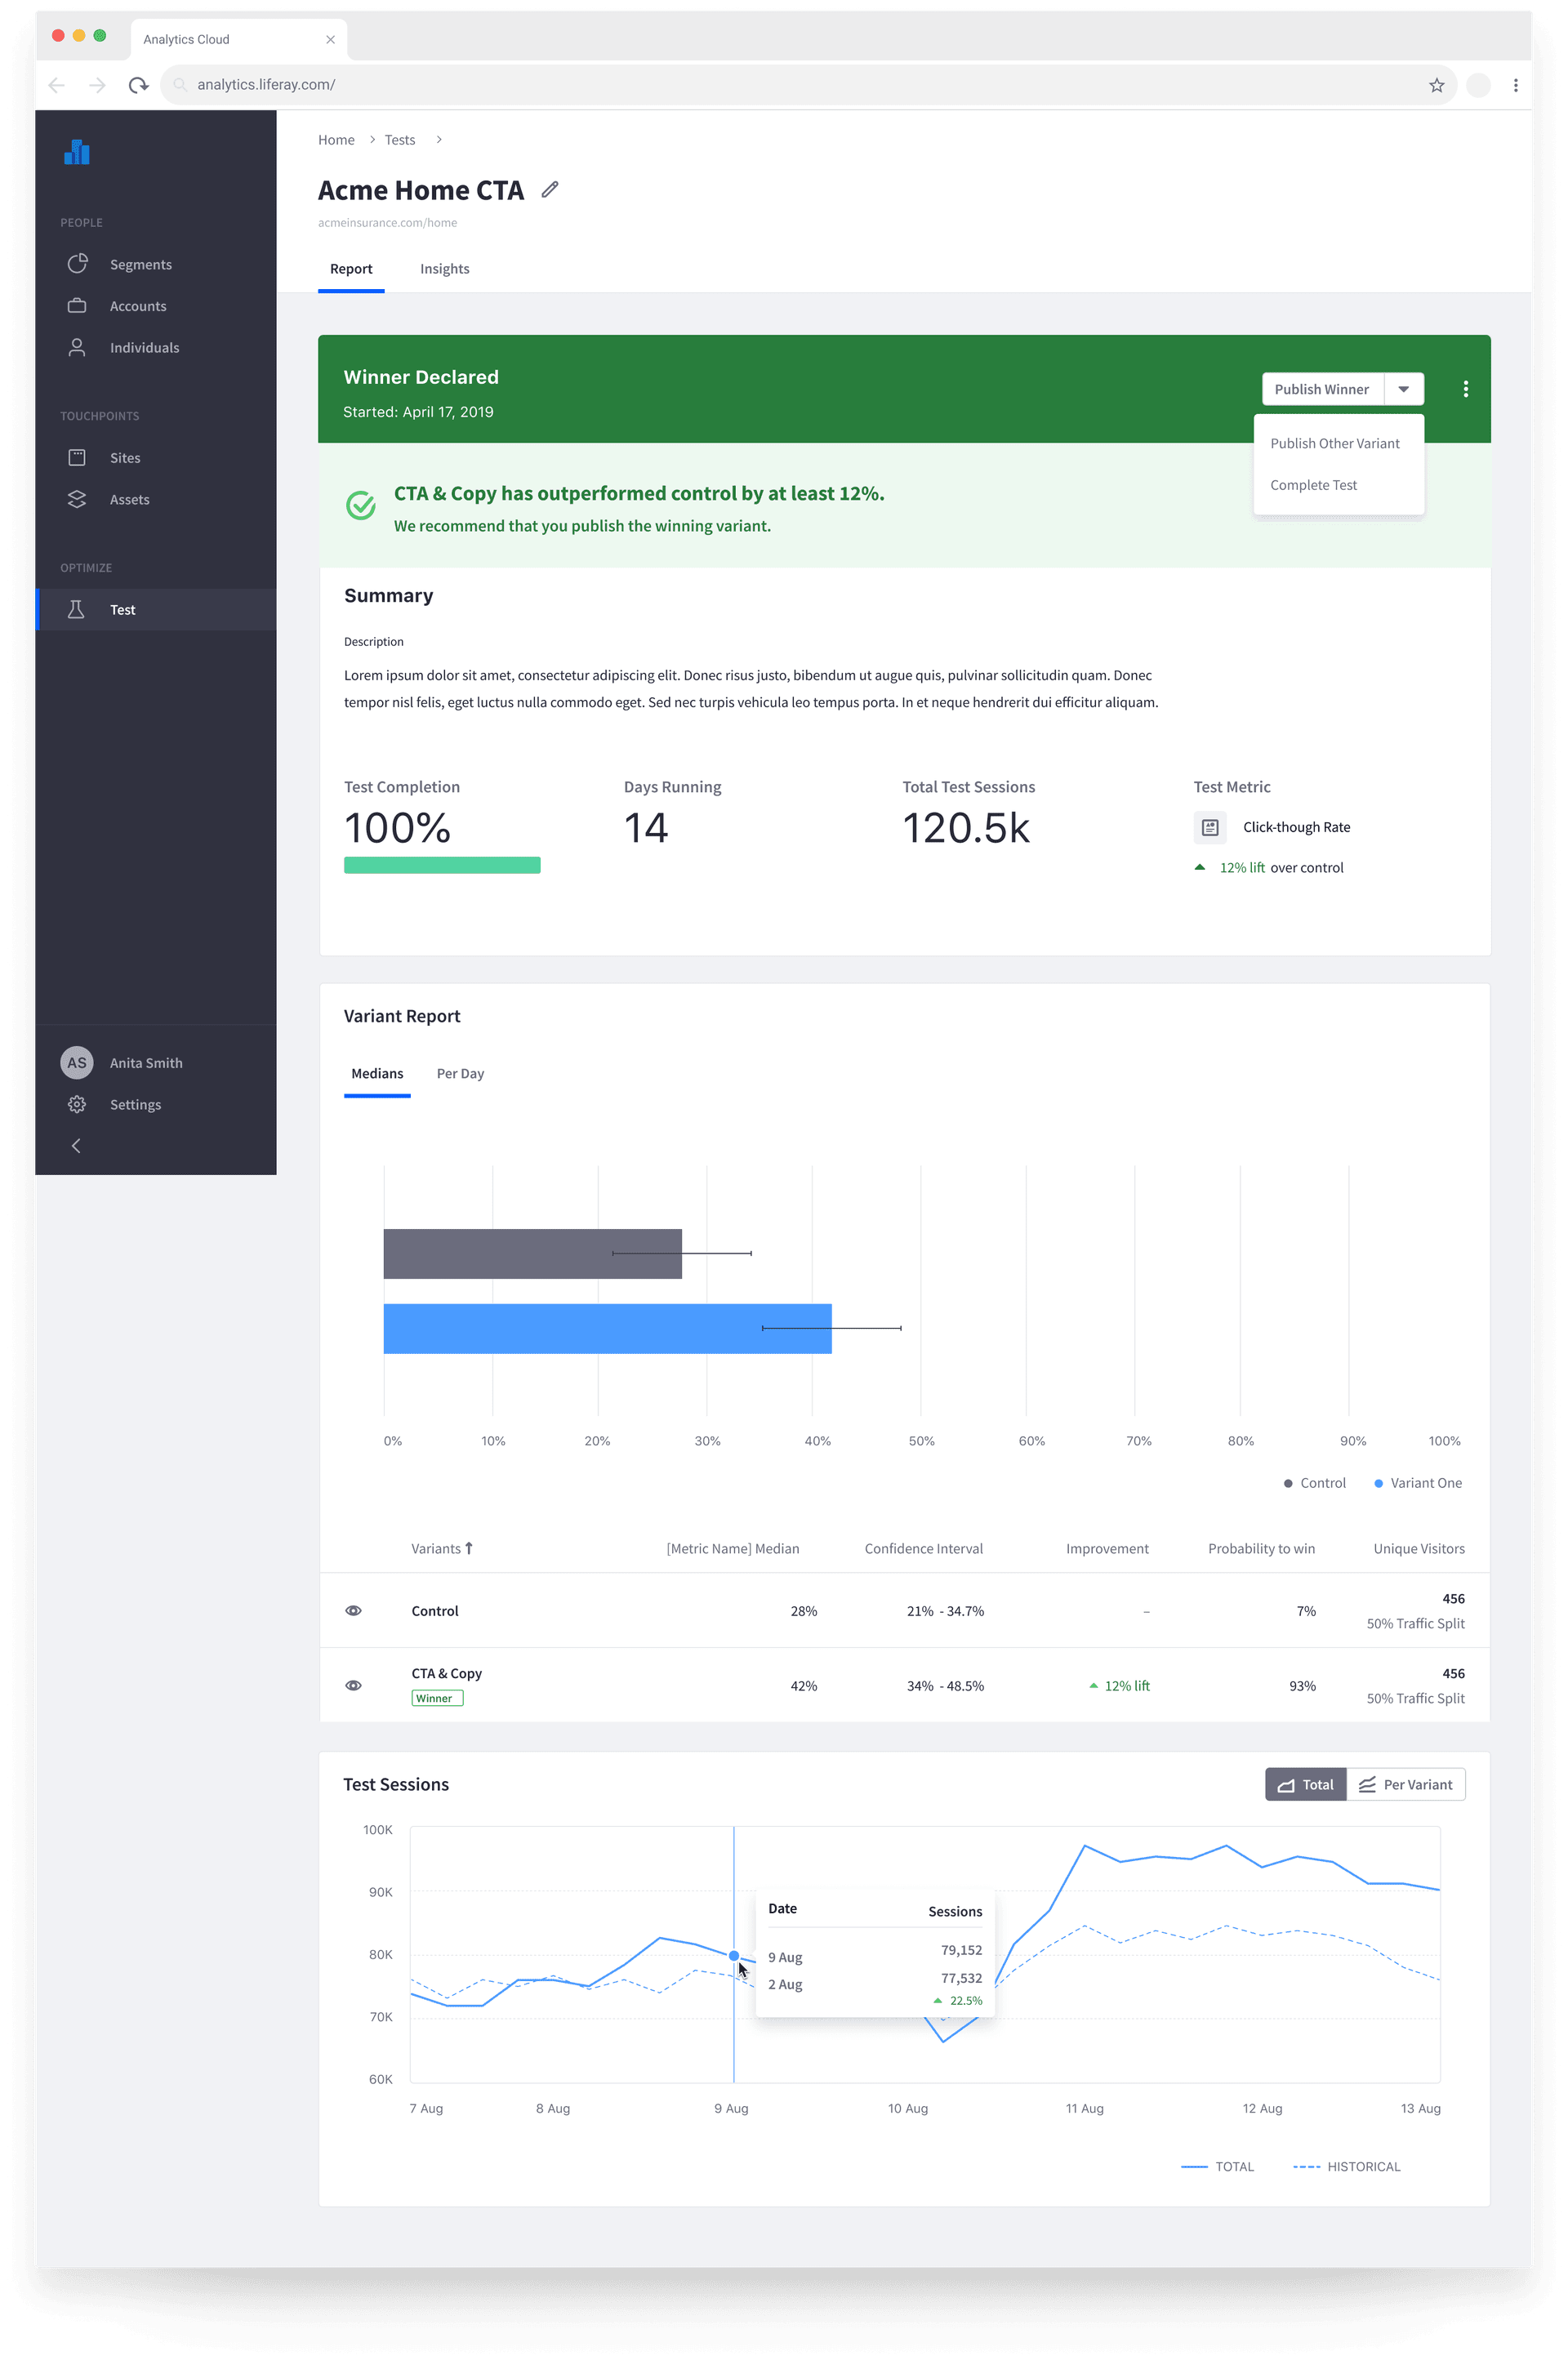Open the kebab menu on the Winner Declared banner
Viewport: 1568px width, 2378px height.
point(1465,389)
